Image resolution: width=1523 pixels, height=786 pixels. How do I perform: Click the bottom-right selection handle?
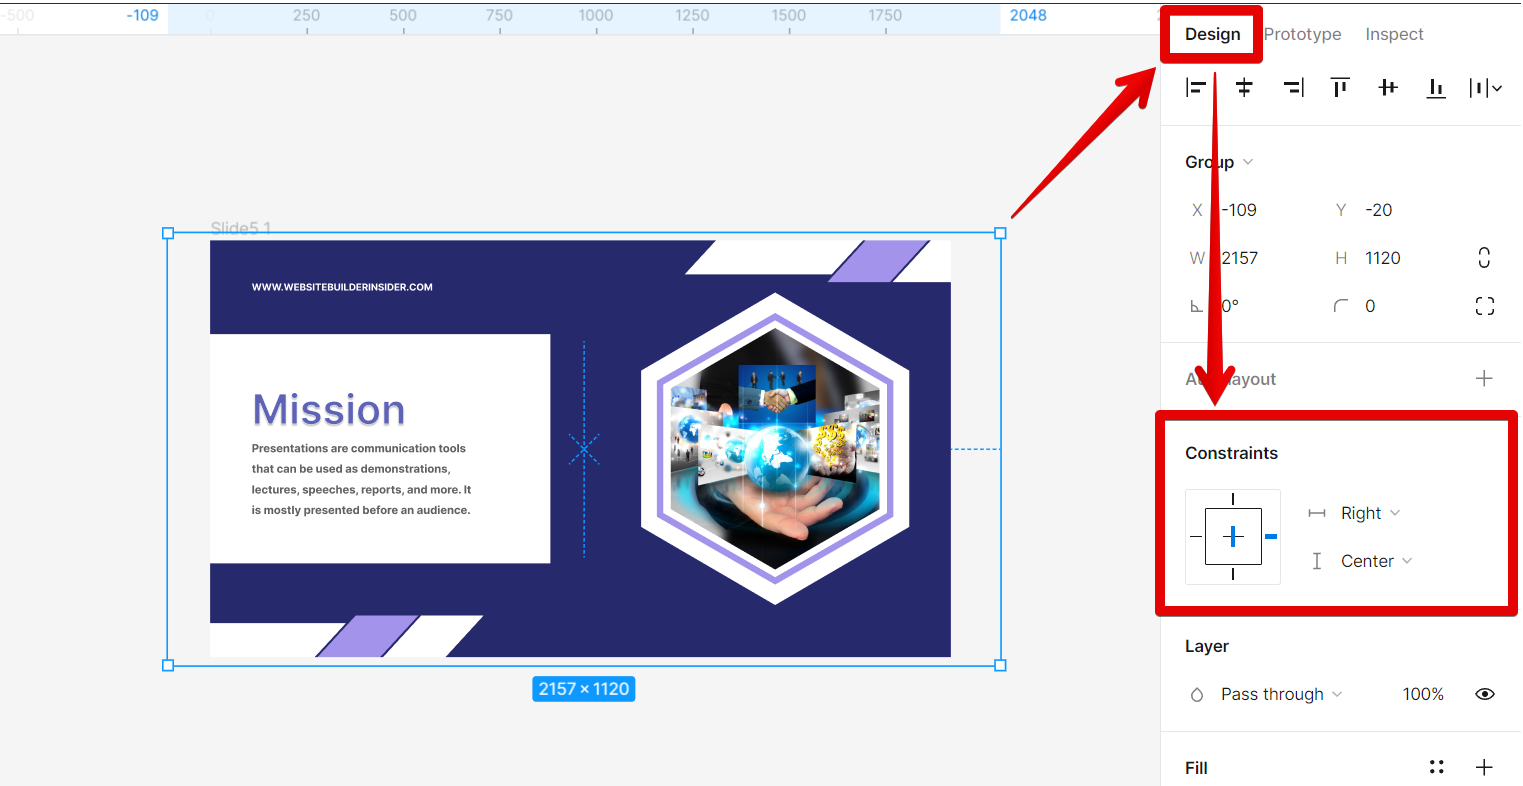1000,665
